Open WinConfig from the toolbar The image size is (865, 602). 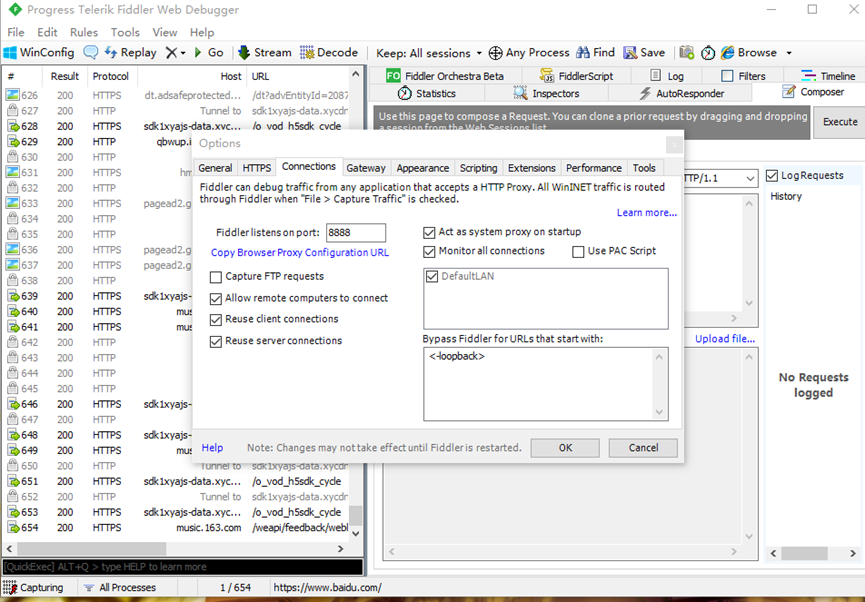tap(39, 52)
